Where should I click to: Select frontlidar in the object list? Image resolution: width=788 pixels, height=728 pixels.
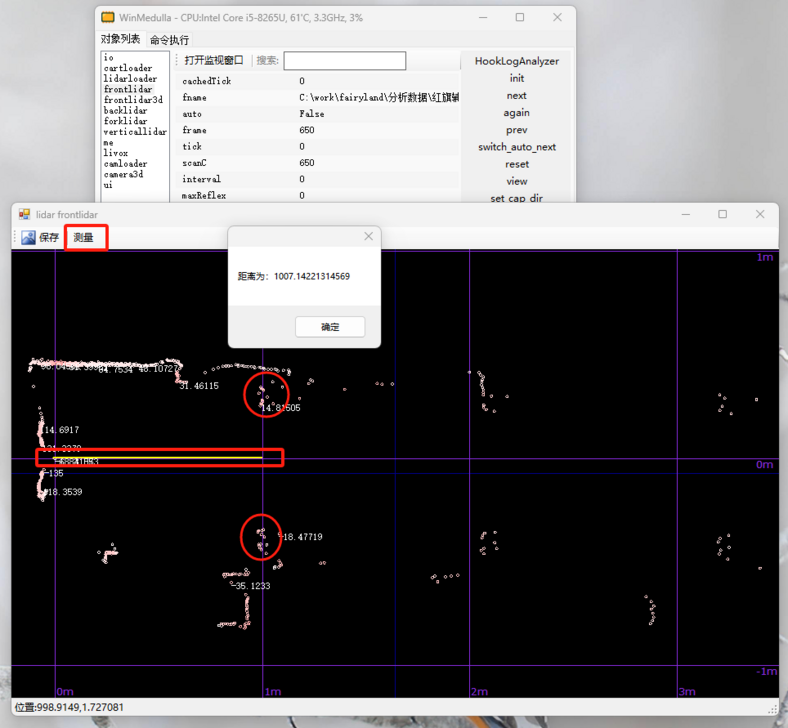pos(128,89)
